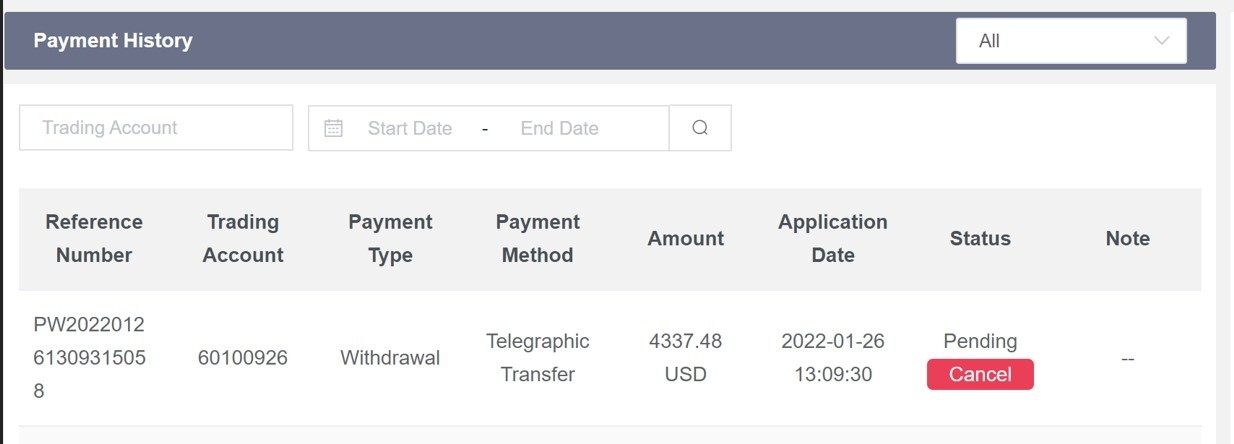Click the Payment Method column header
The image size is (1234, 444).
tap(538, 238)
